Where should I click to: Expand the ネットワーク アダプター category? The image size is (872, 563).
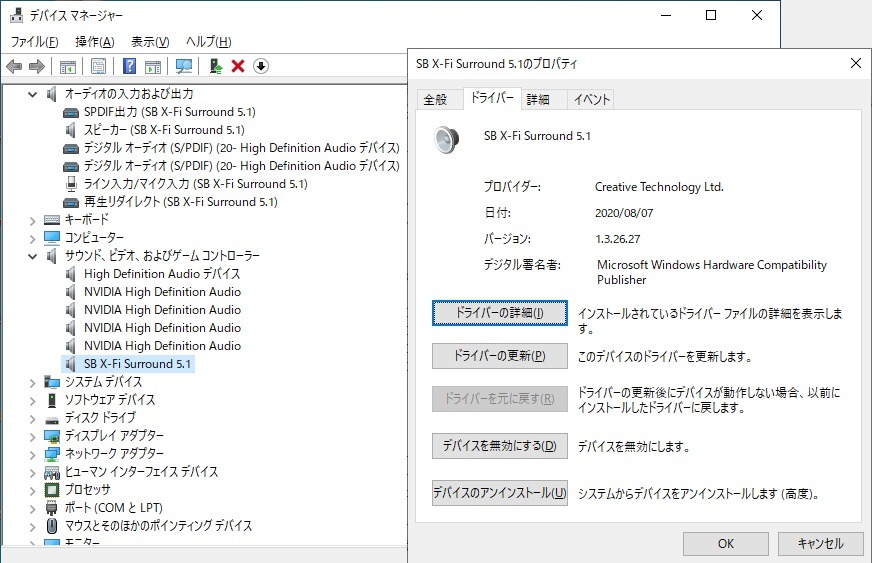click(x=33, y=454)
